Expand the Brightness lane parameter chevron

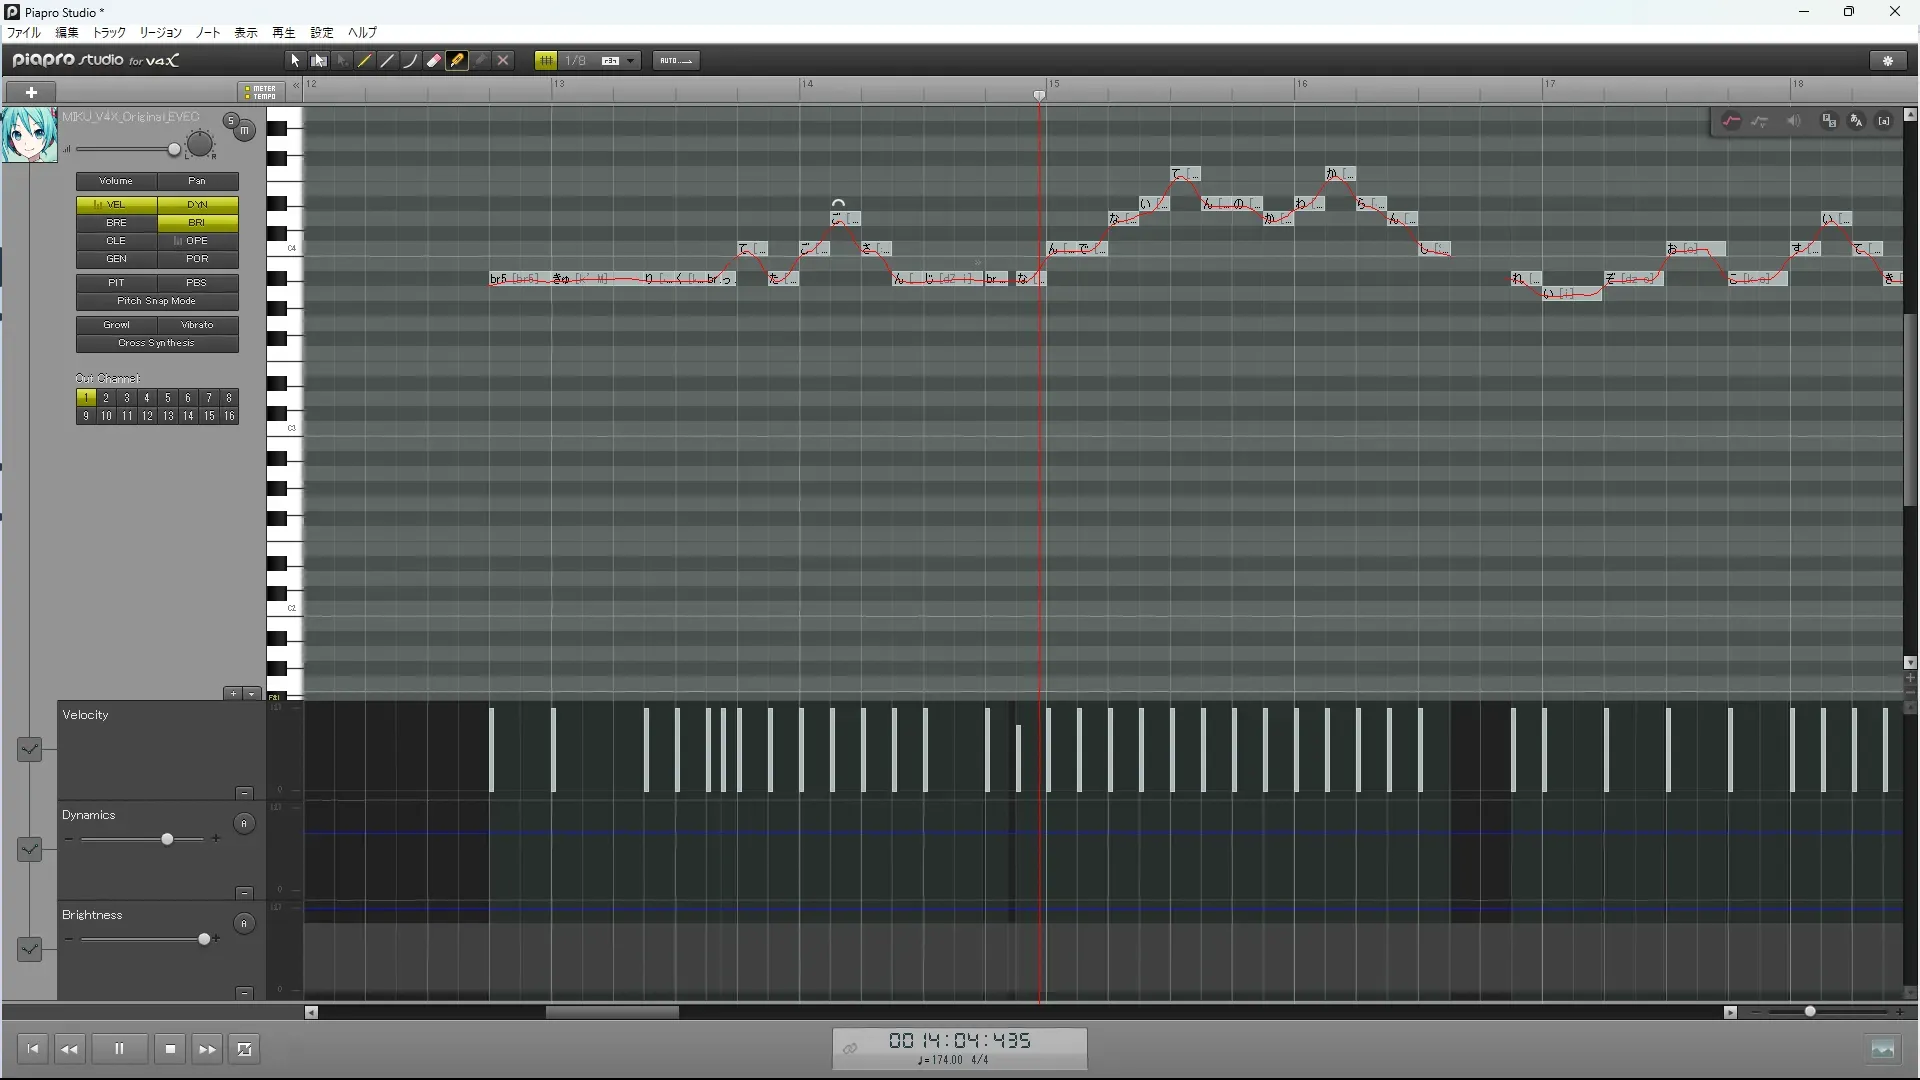pyautogui.click(x=30, y=949)
